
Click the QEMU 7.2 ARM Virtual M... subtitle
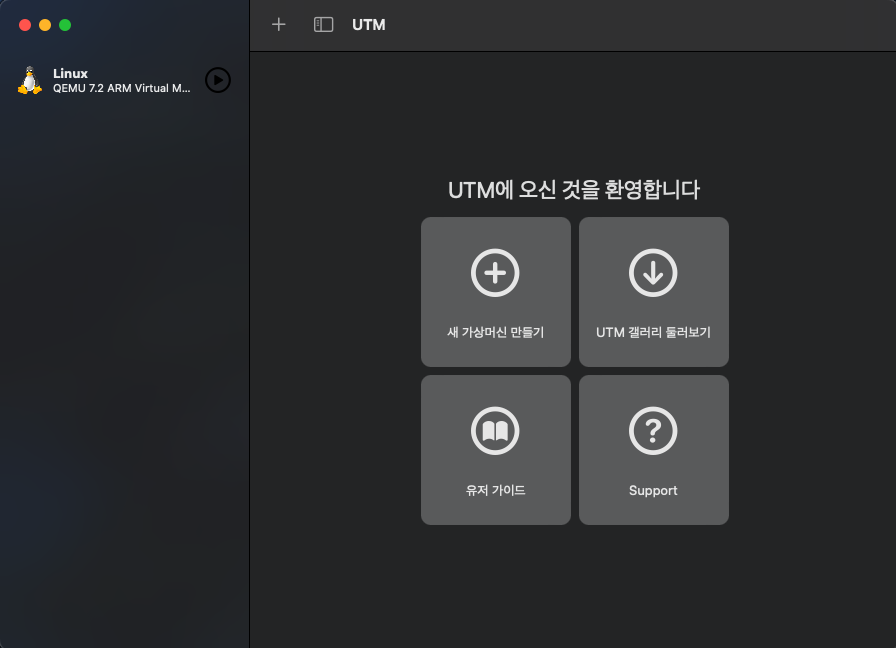point(122,88)
